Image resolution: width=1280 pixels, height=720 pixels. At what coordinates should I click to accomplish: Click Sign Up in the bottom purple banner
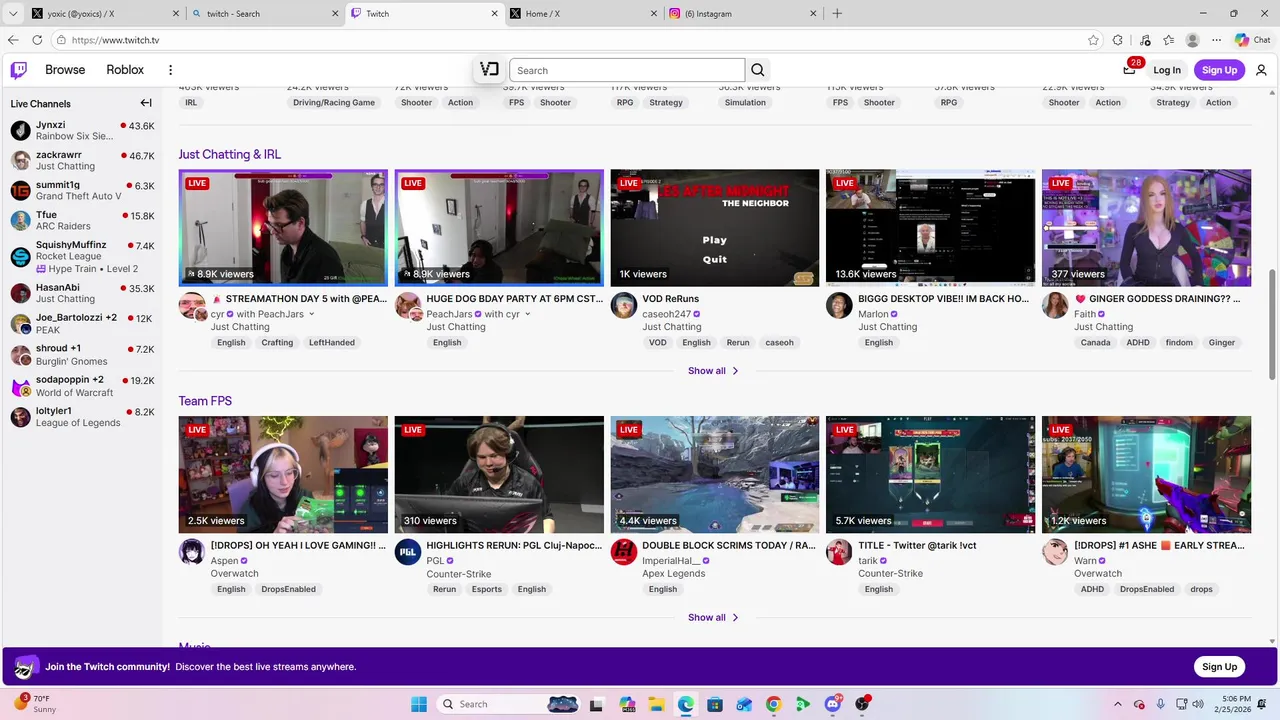tap(1219, 667)
